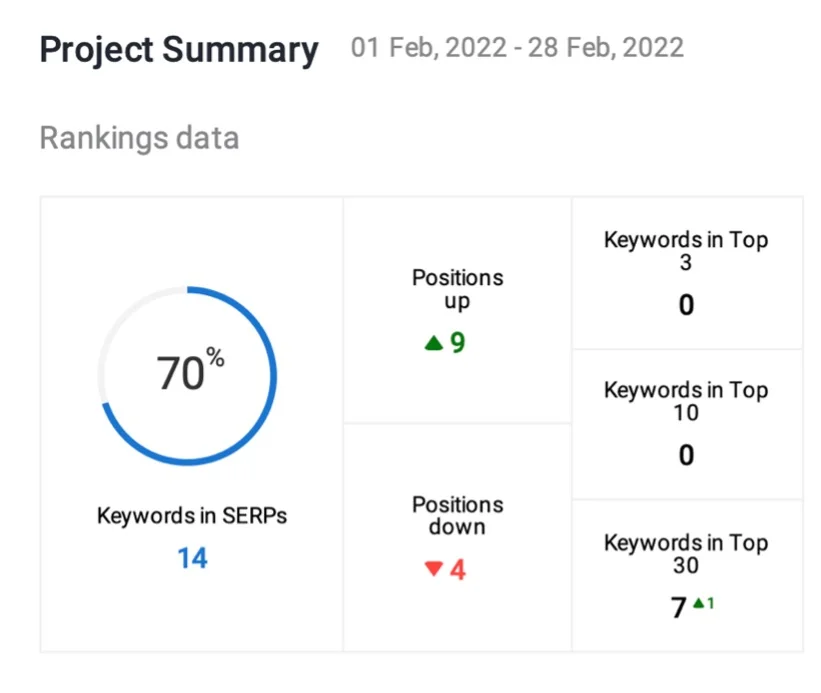Select the date range 01 Feb - 28 Feb
The width and height of the screenshot is (821, 693).
coord(517,48)
